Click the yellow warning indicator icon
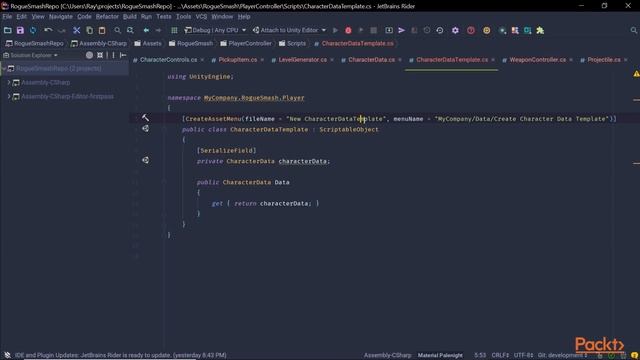 point(636,74)
